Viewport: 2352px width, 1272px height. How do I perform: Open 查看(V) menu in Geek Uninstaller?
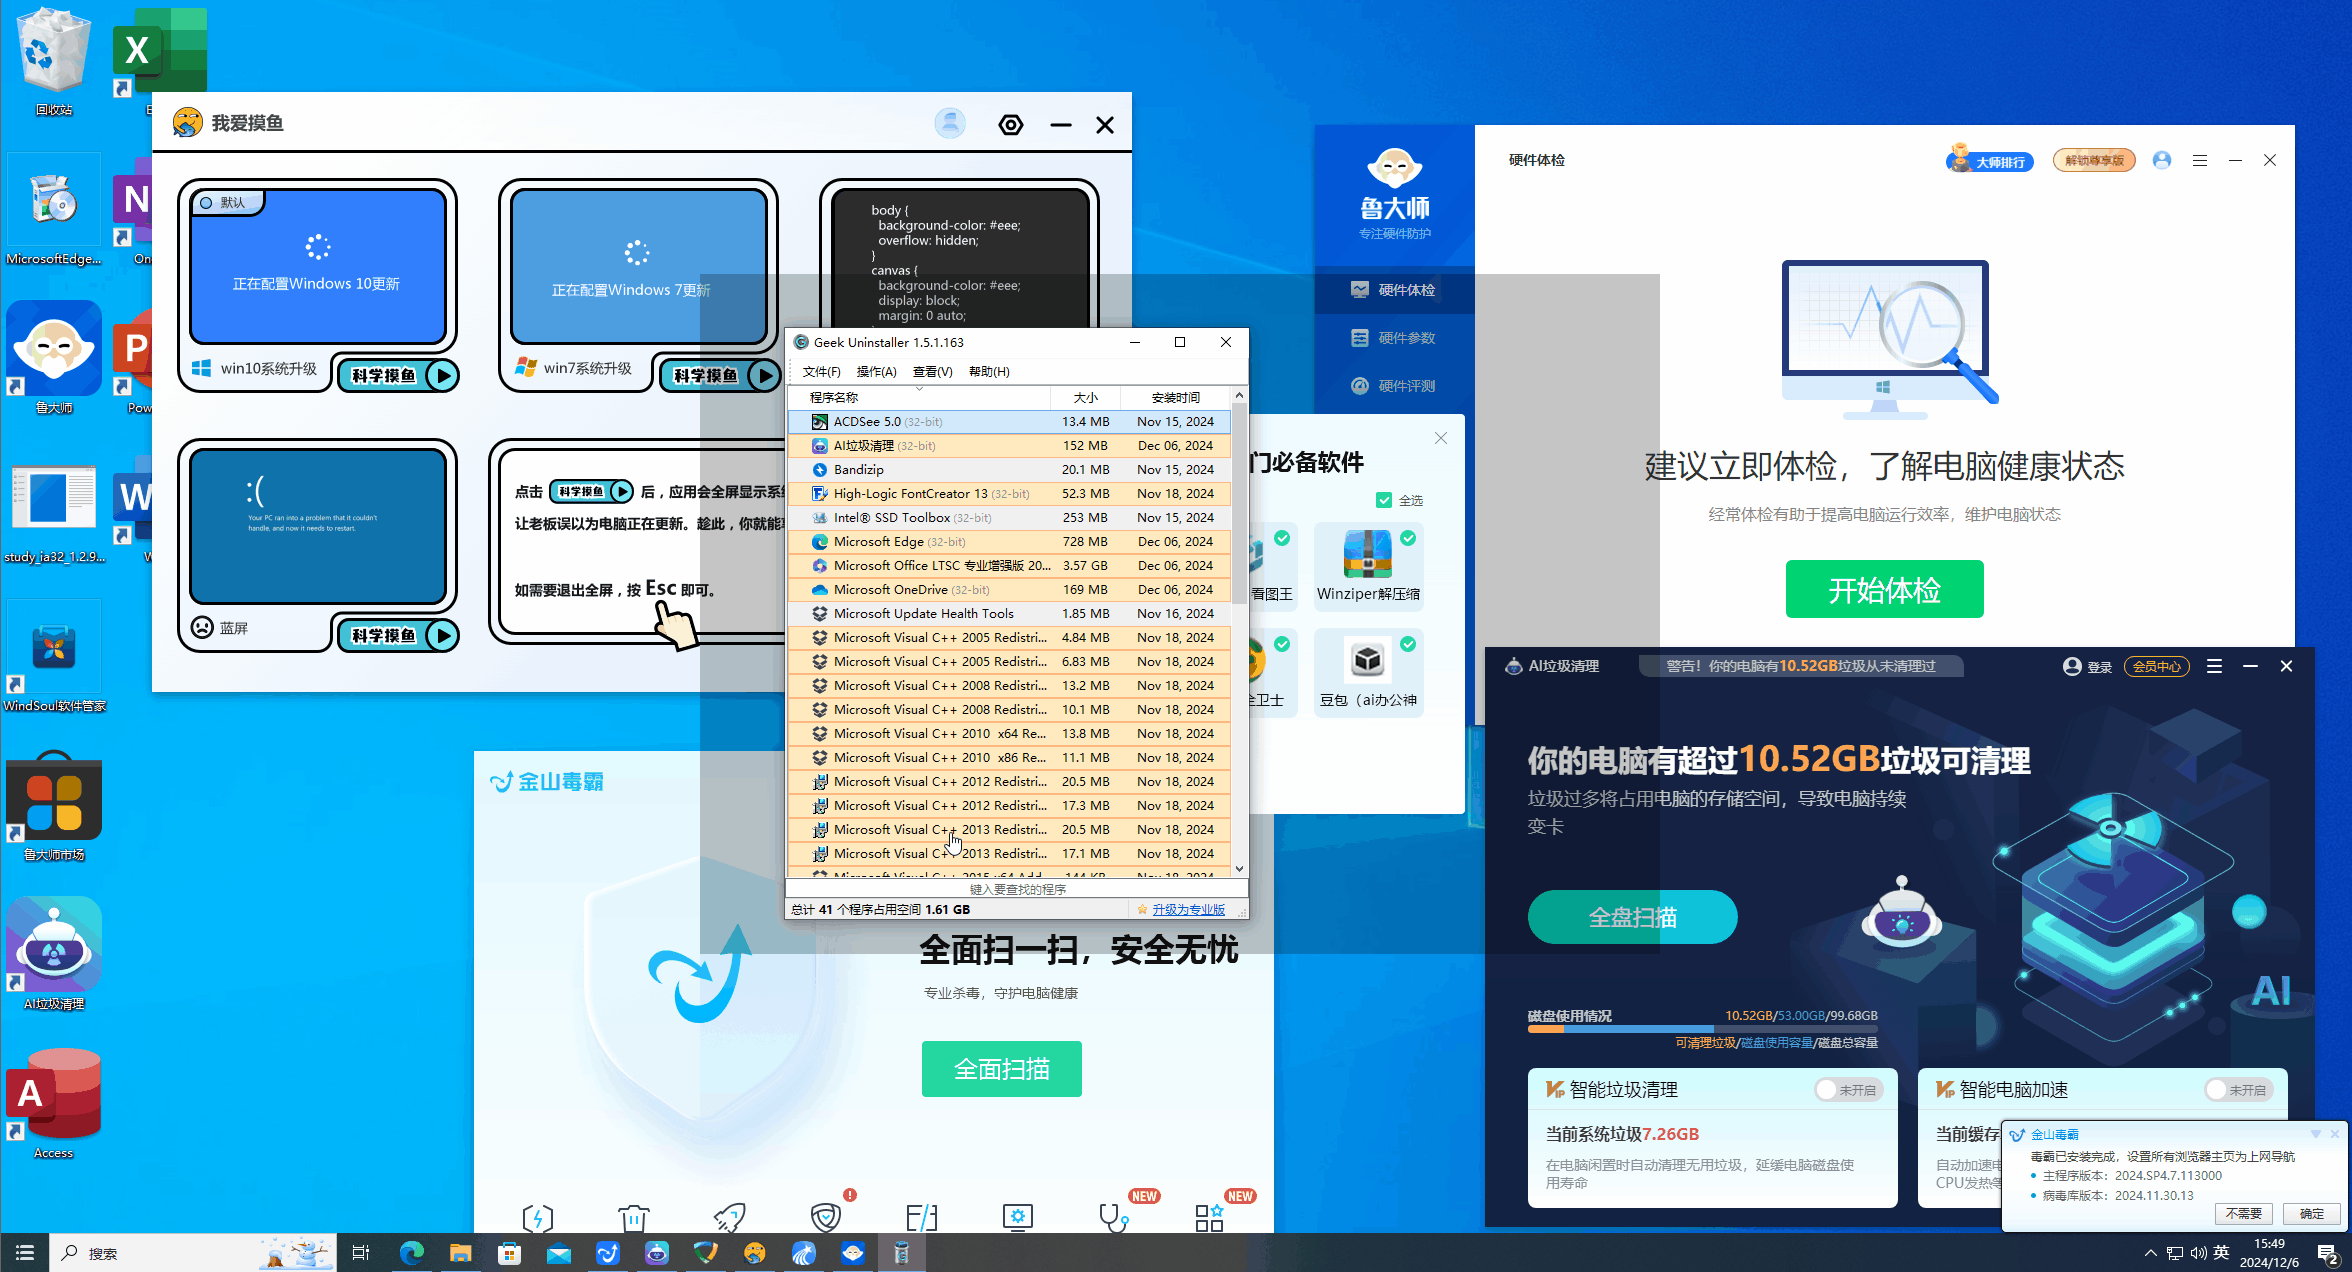(932, 371)
